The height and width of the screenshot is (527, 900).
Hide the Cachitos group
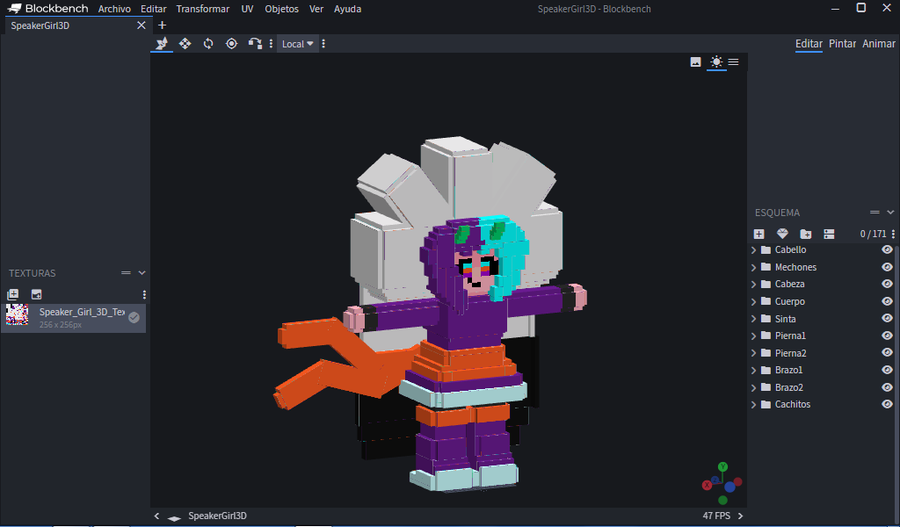click(887, 404)
